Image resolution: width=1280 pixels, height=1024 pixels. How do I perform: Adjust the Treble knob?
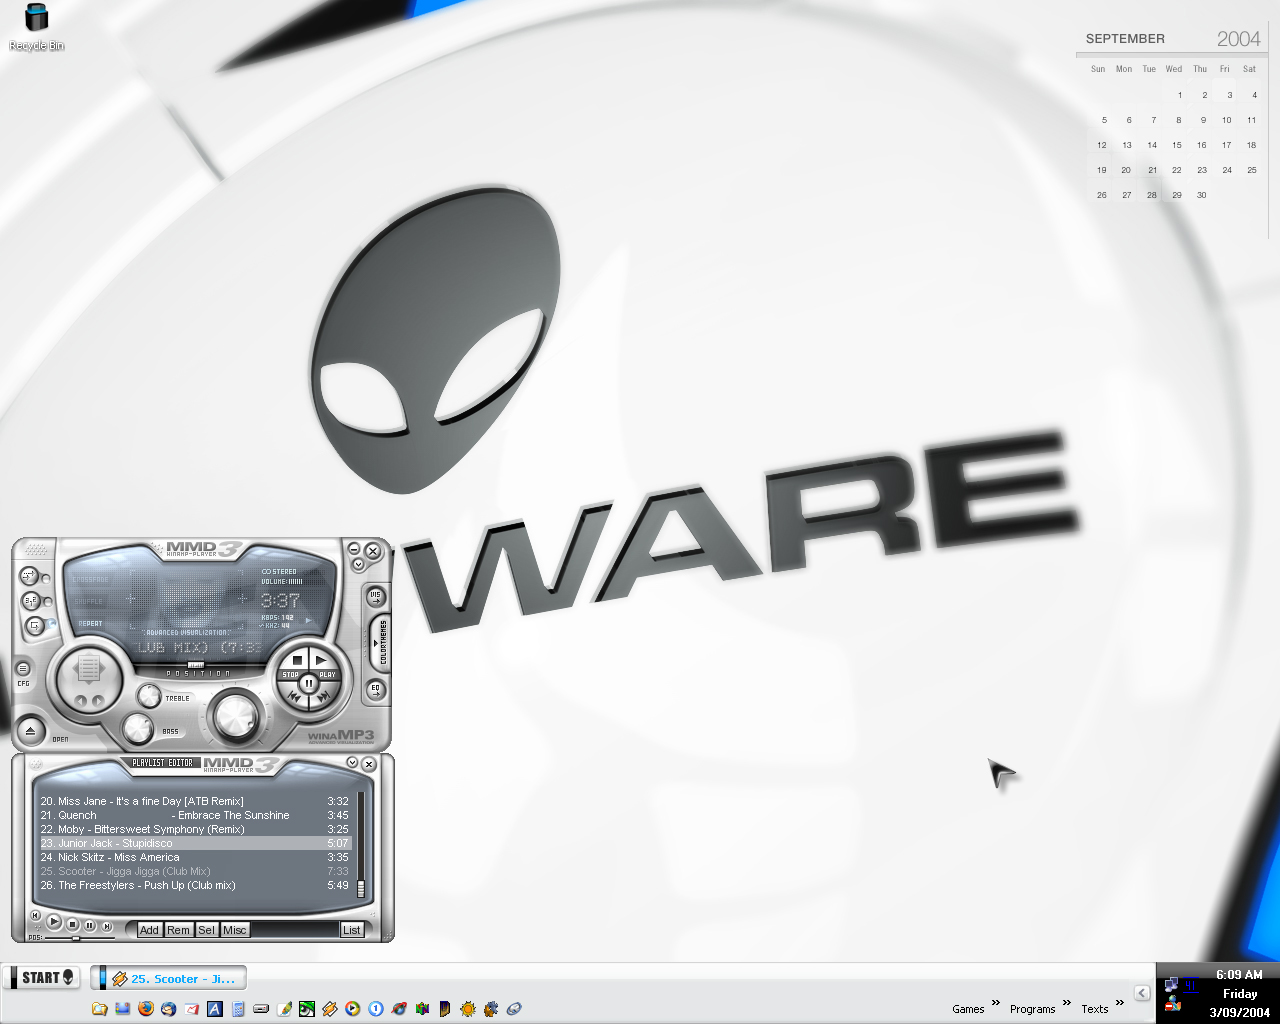(x=149, y=696)
